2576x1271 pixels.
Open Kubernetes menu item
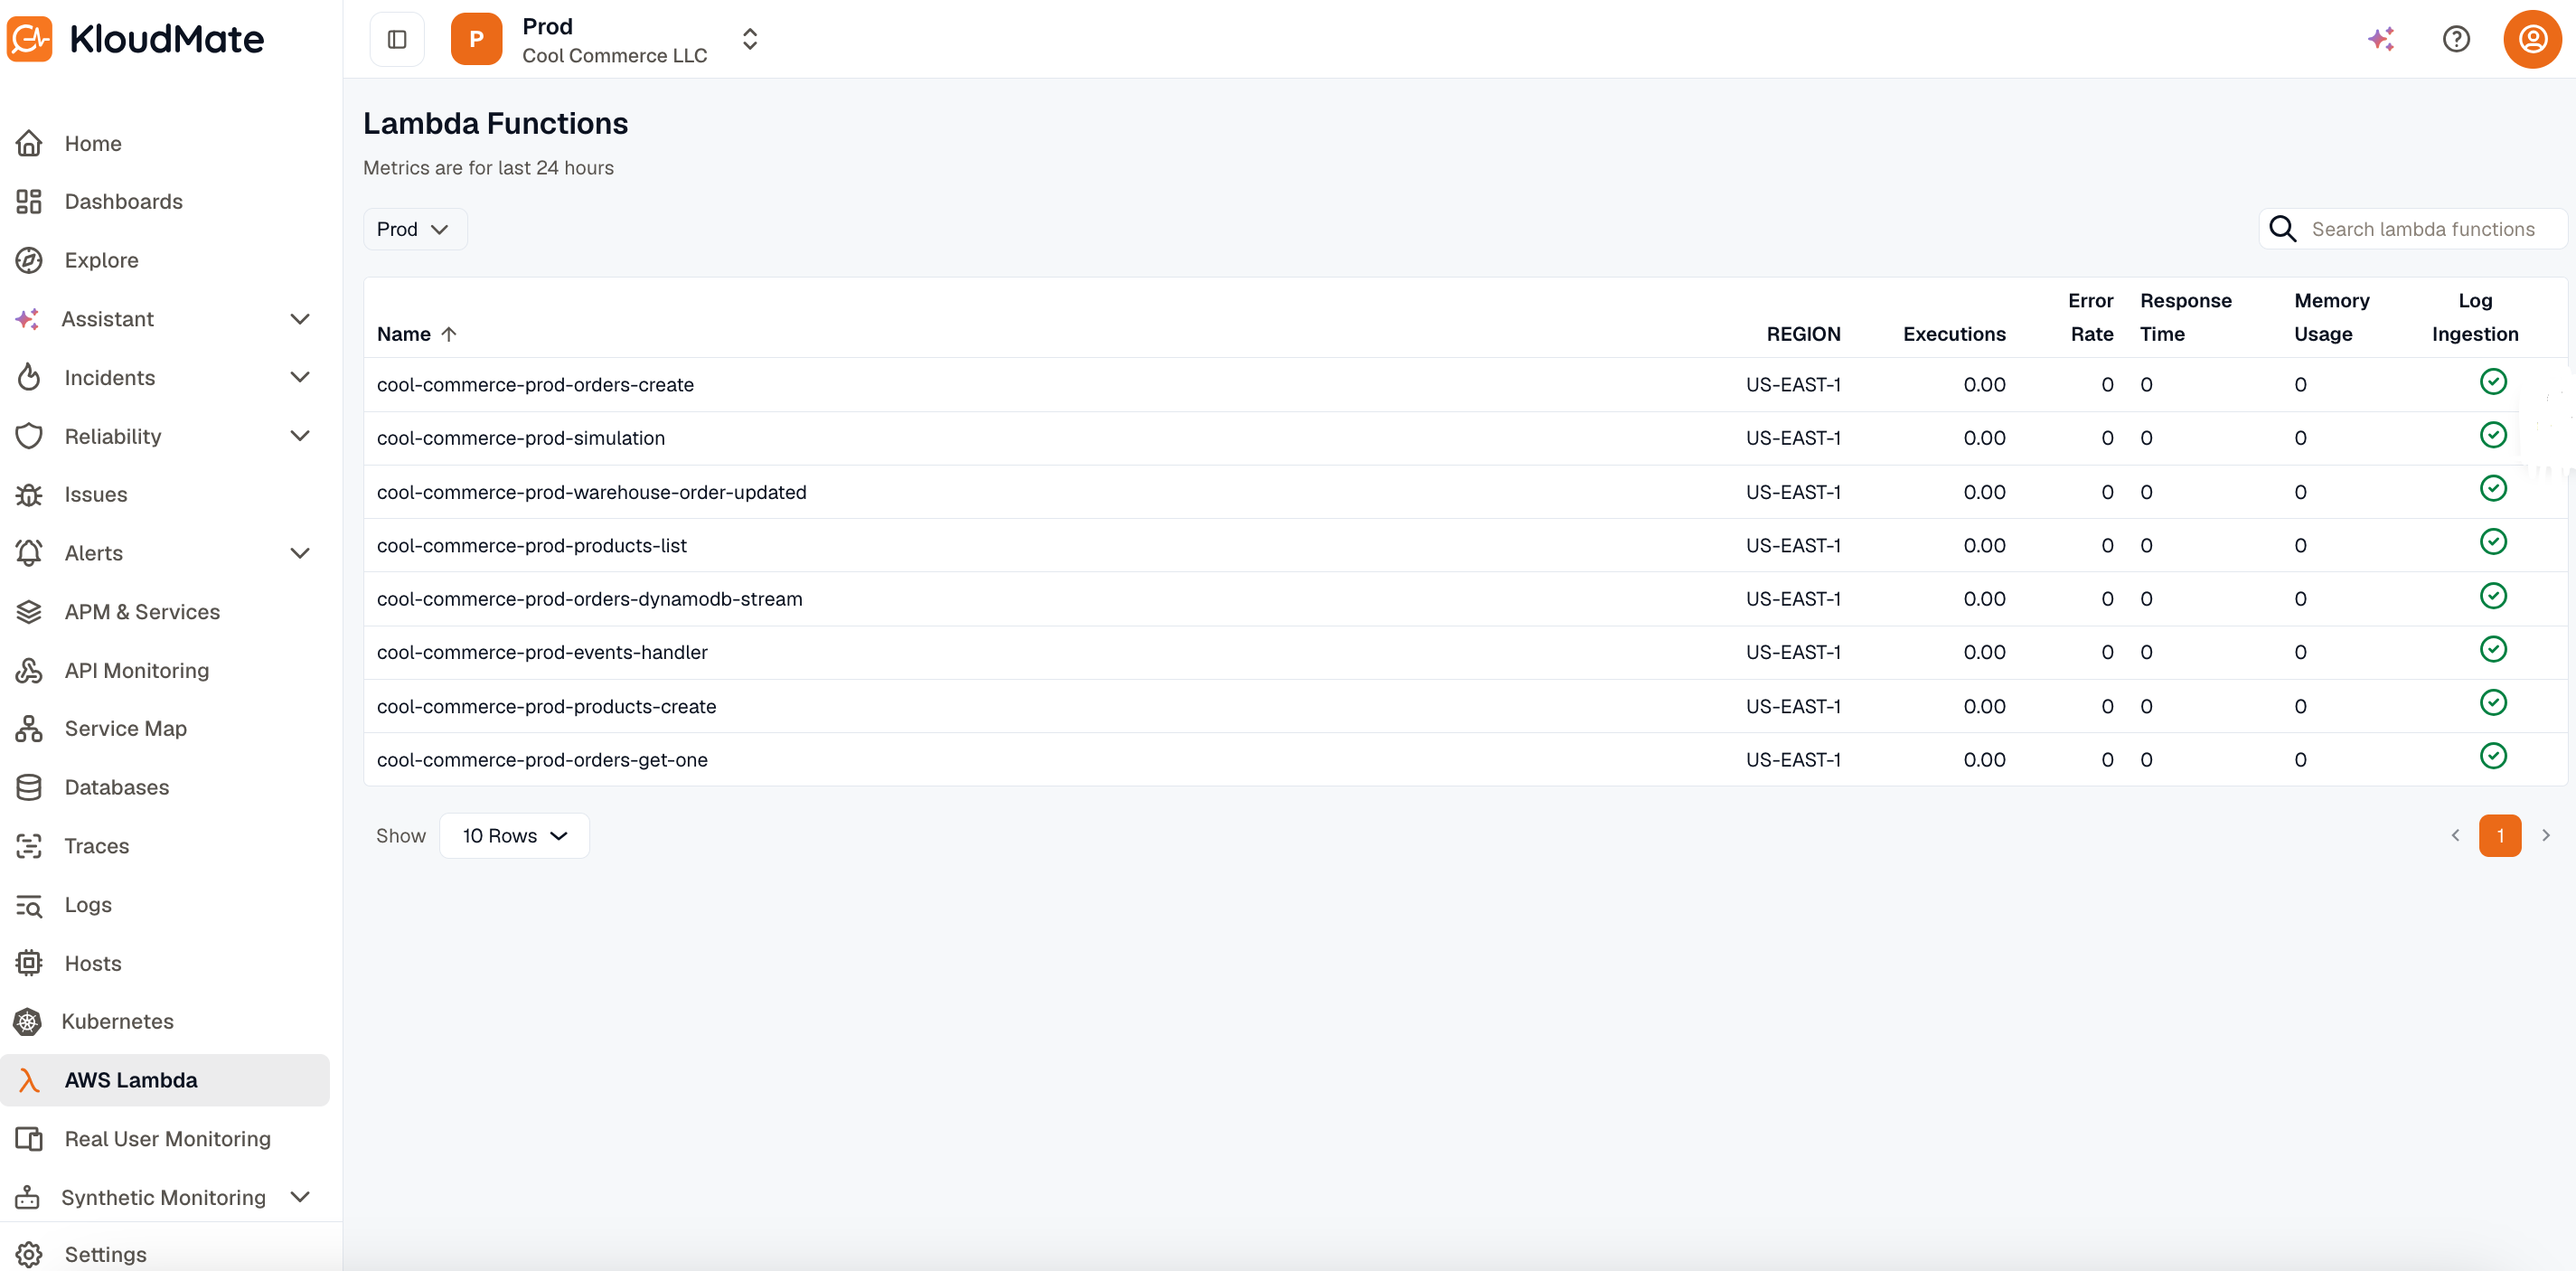tap(118, 1022)
